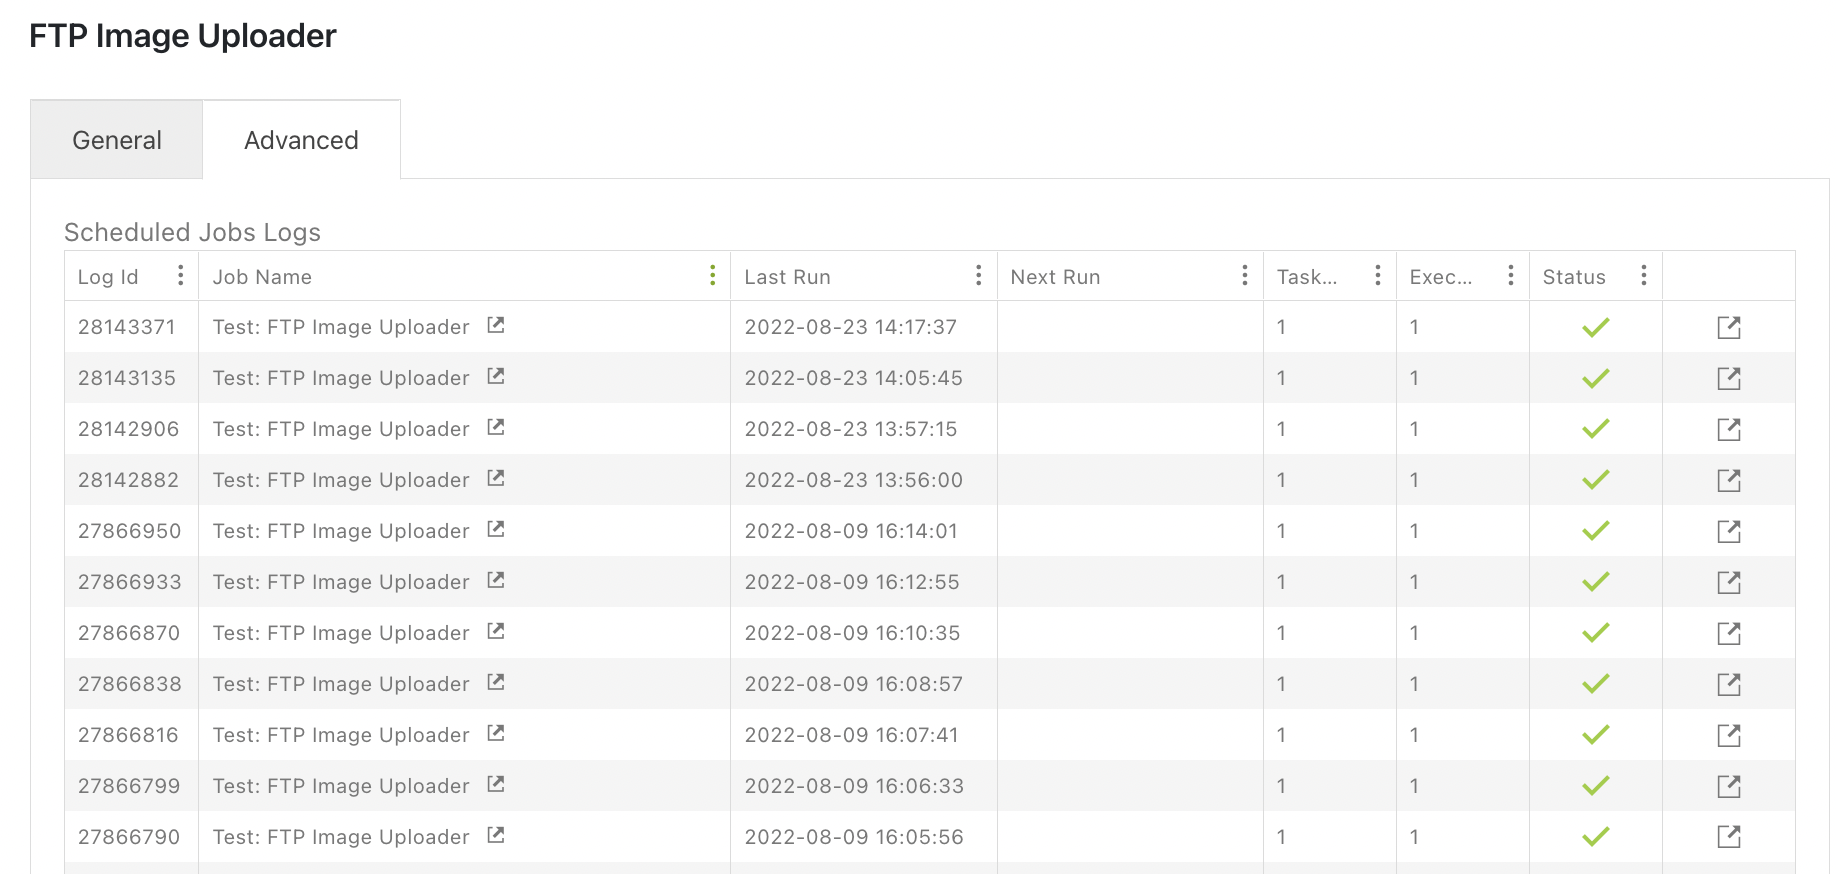View log details for run 2022-08-23 13:56:00
Viewport: 1836px width, 874px height.
coord(1729,480)
